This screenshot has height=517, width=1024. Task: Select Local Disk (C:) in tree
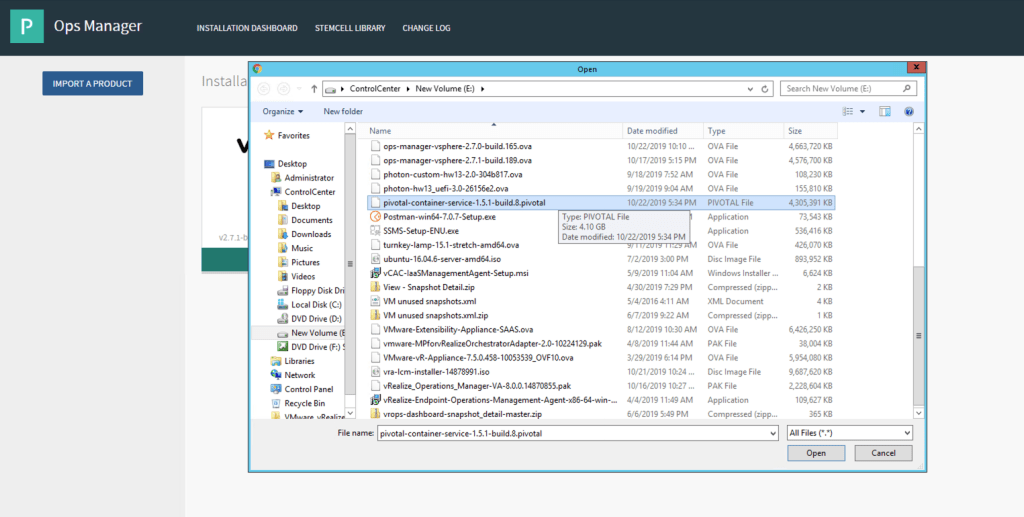tap(316, 304)
